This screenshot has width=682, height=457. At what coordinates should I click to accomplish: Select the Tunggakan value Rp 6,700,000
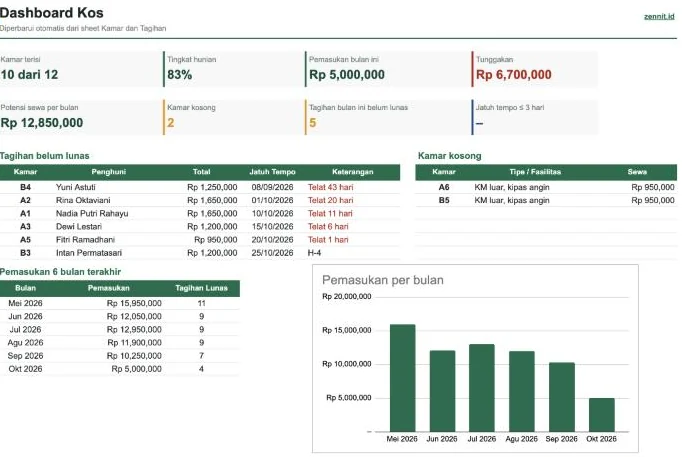[x=514, y=75]
